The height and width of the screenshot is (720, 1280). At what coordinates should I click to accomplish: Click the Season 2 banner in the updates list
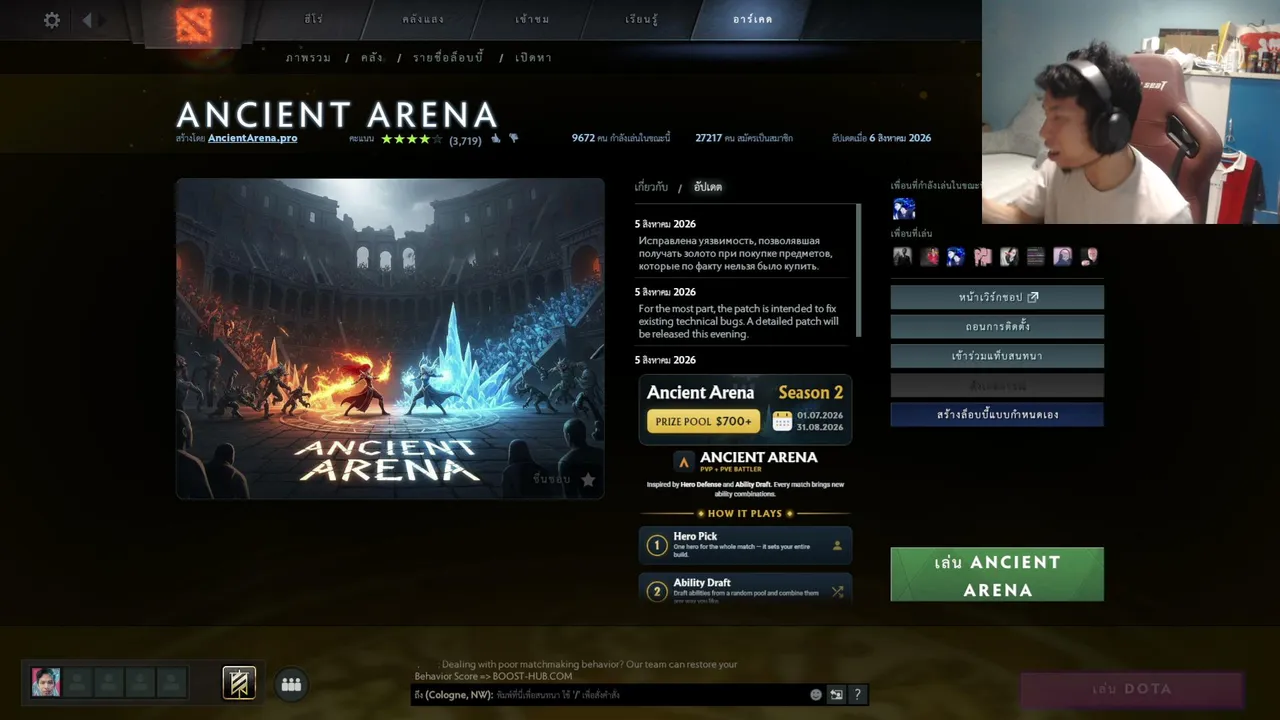pyautogui.click(x=745, y=410)
